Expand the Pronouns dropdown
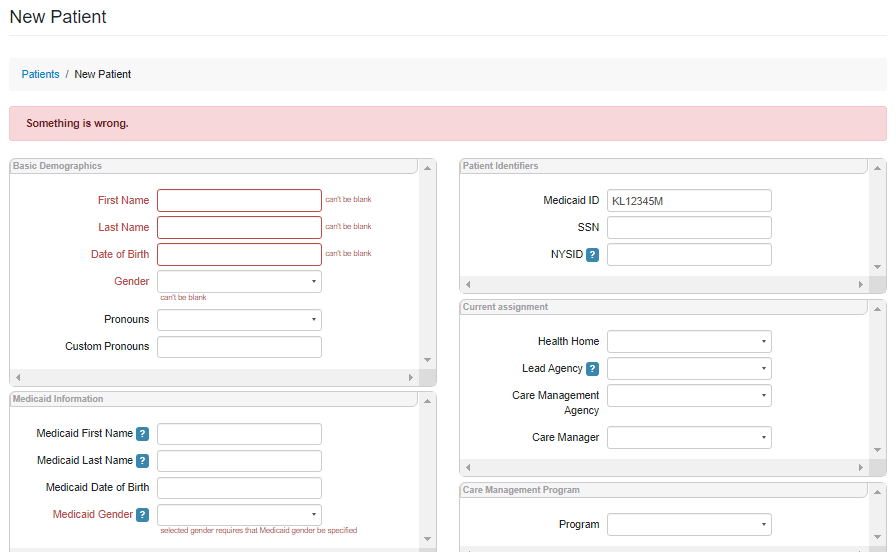 point(239,320)
